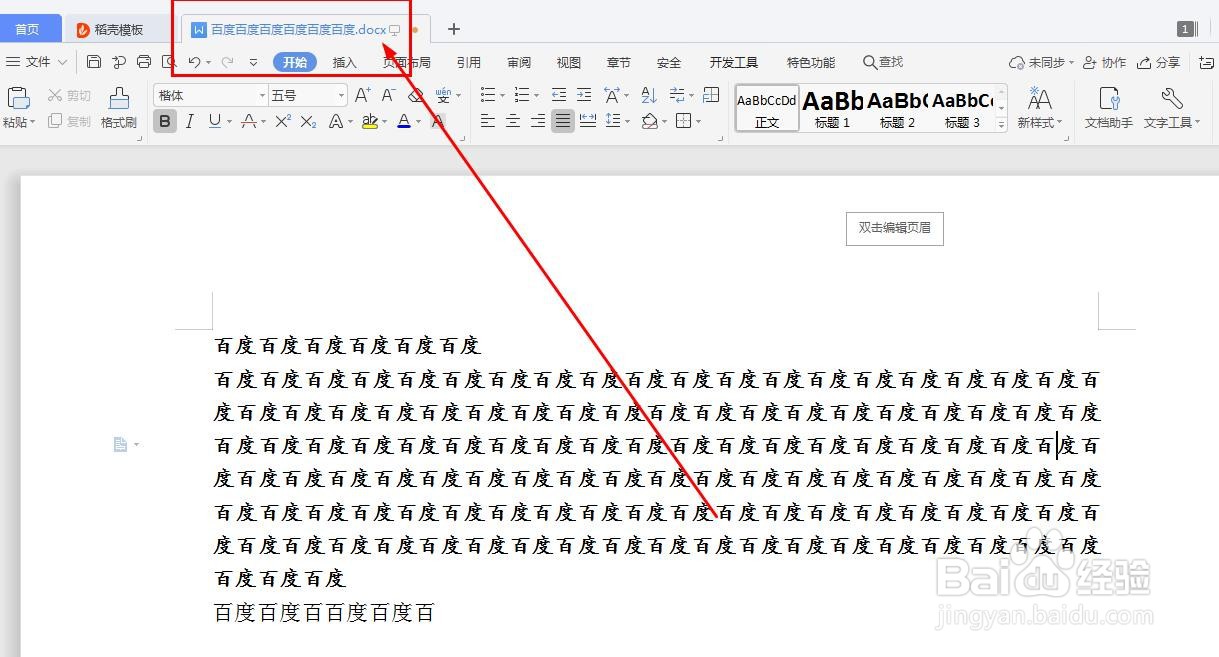Click the Redo arrow icon

(x=227, y=62)
